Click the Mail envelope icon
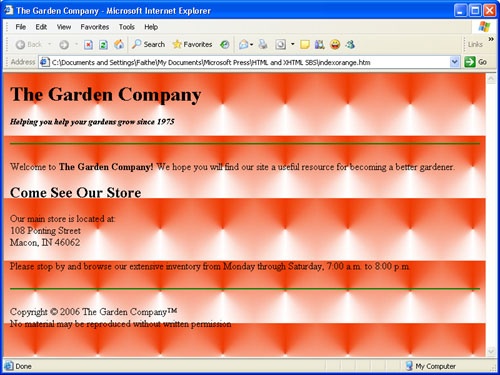Viewport: 500px width, 375px height. tap(244, 44)
